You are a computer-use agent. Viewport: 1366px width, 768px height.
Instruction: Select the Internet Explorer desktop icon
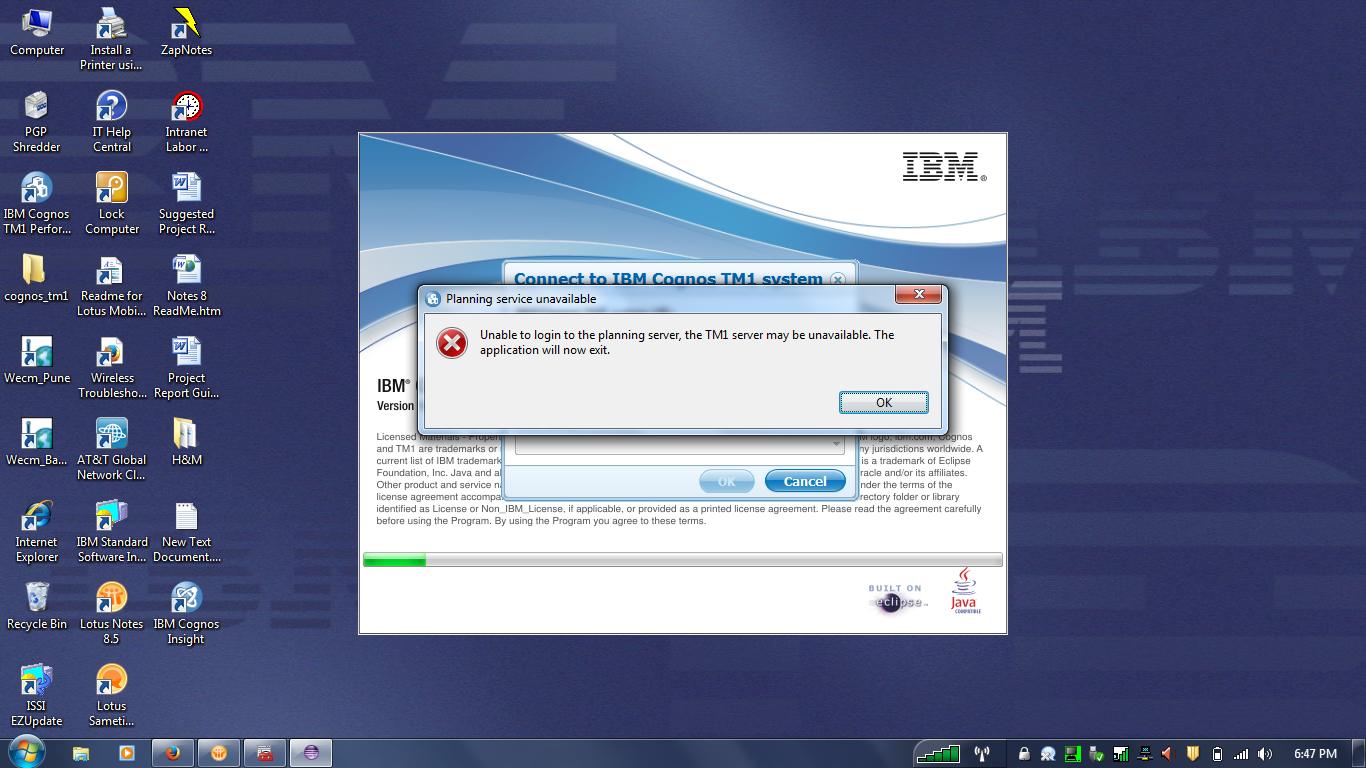(37, 531)
